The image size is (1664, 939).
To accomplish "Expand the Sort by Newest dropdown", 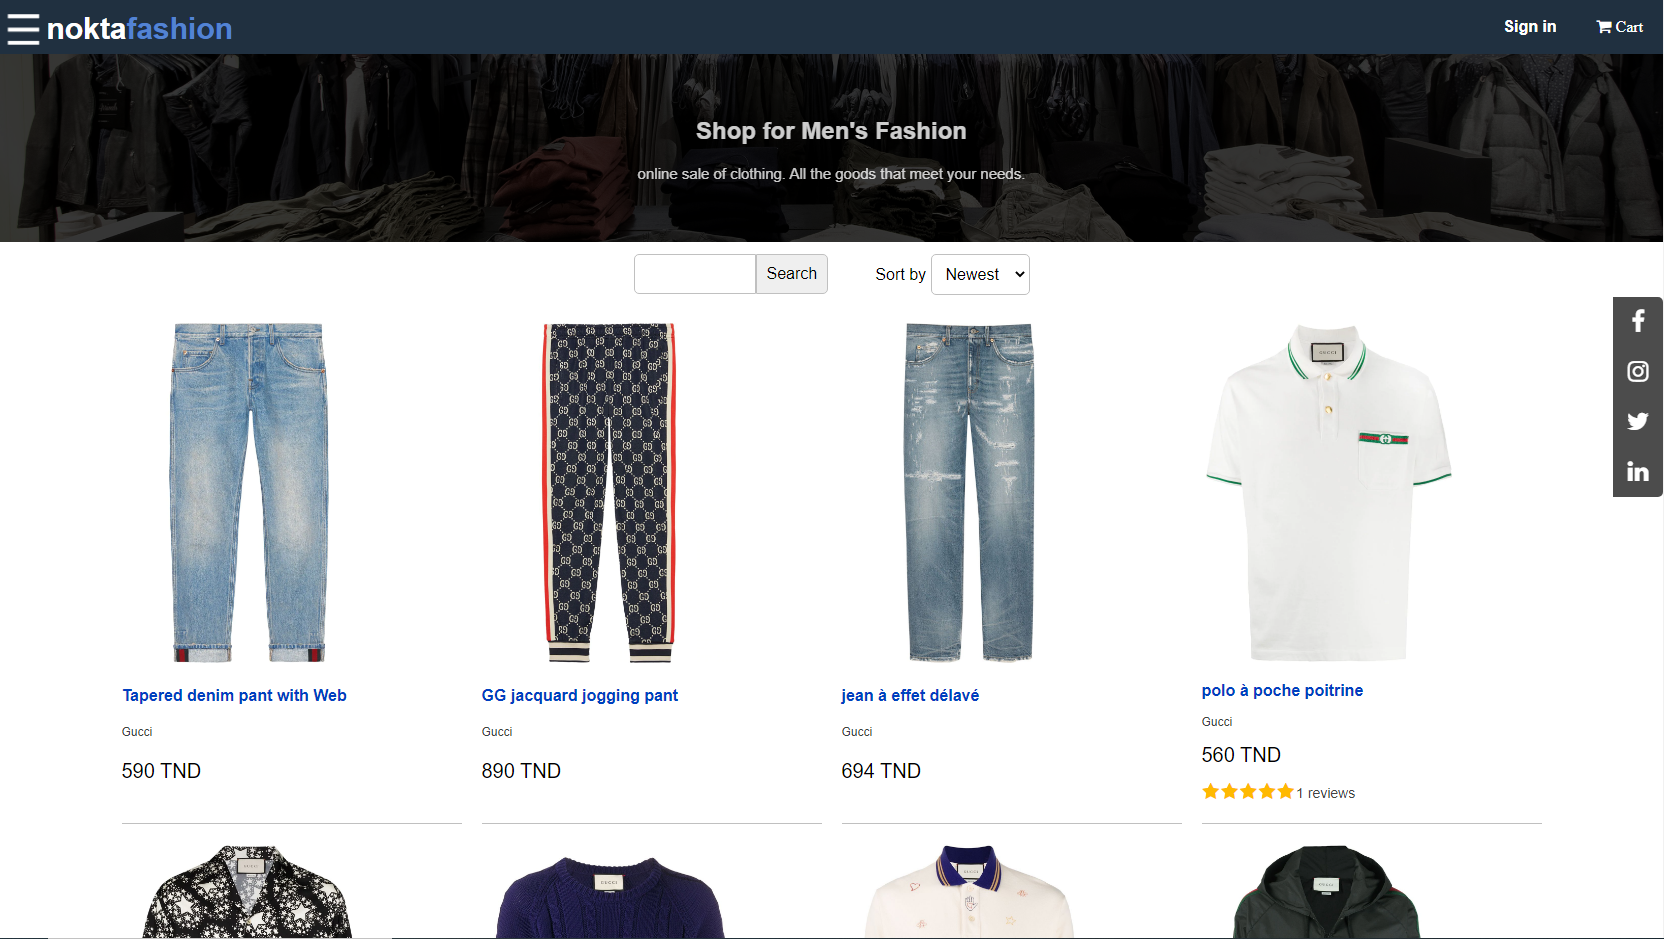I will tap(980, 274).
